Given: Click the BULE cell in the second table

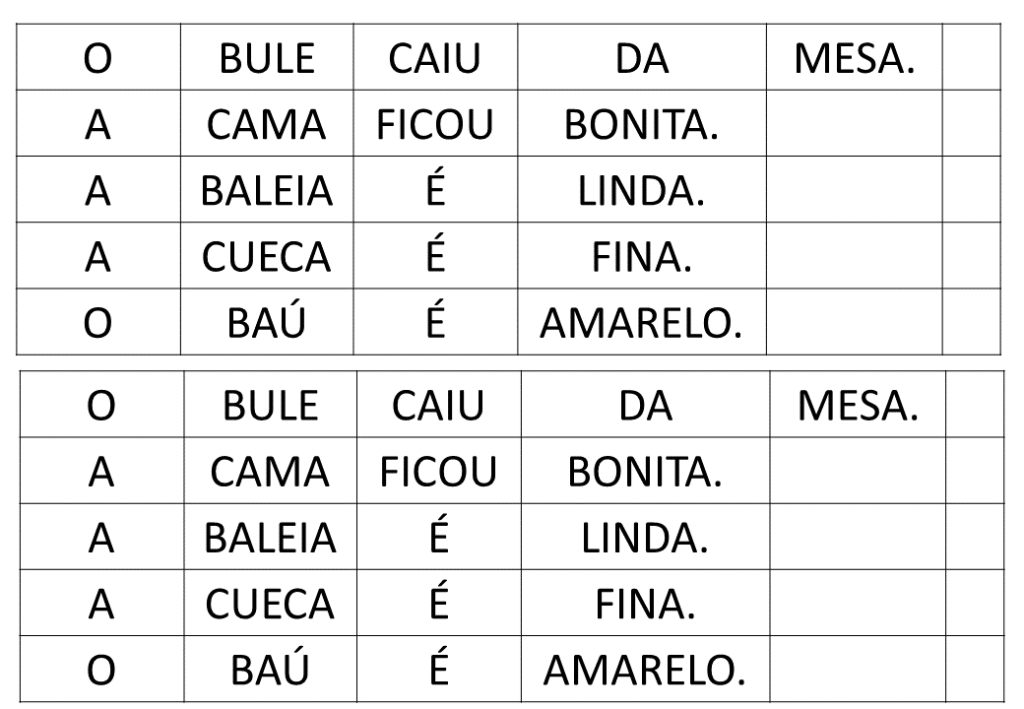Looking at the screenshot, I should pyautogui.click(x=270, y=407).
